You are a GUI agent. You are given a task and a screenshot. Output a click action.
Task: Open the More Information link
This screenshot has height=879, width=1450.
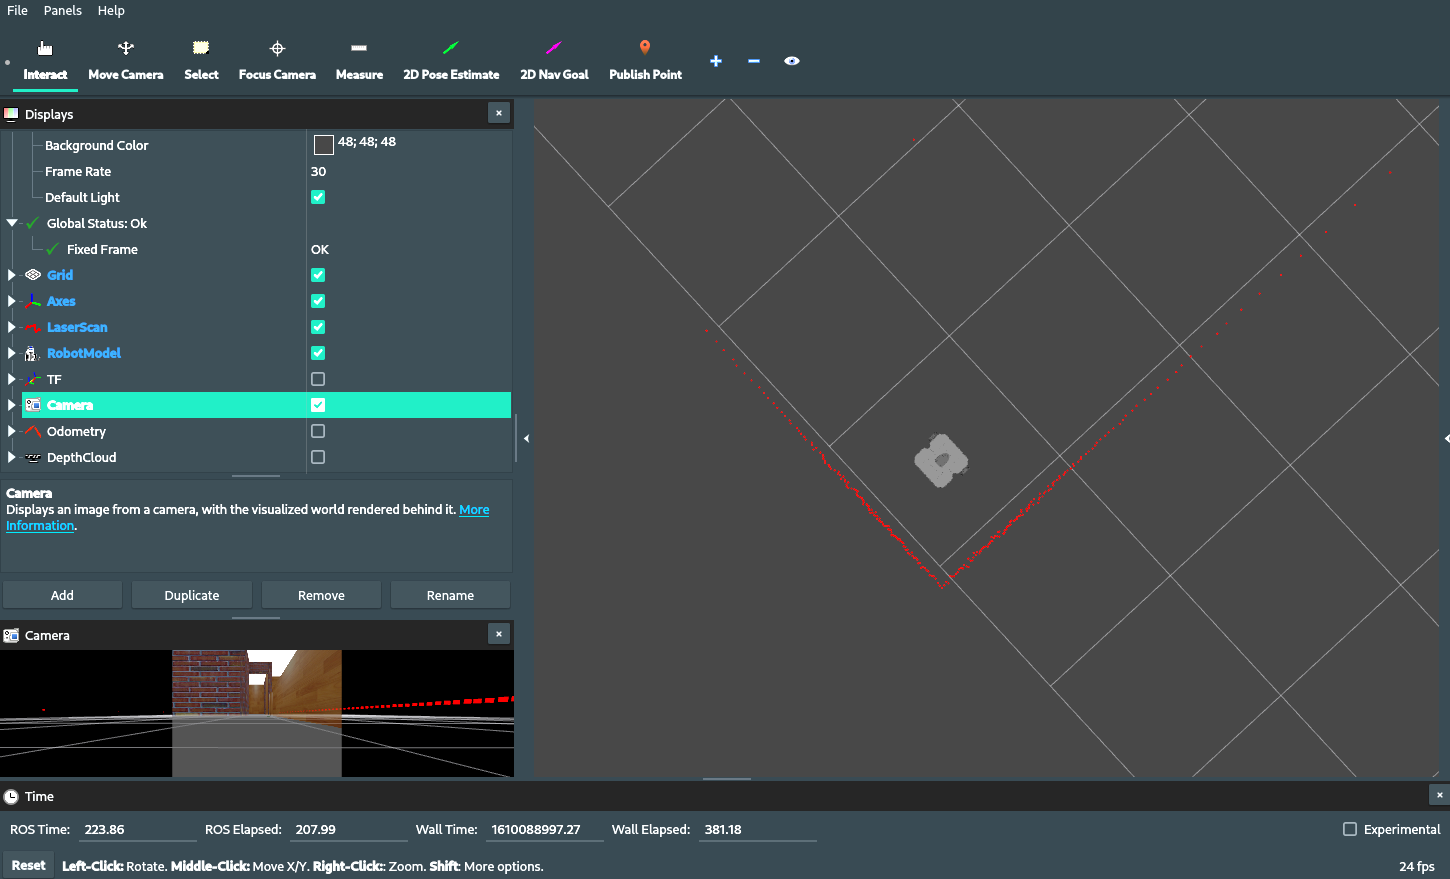[474, 510]
